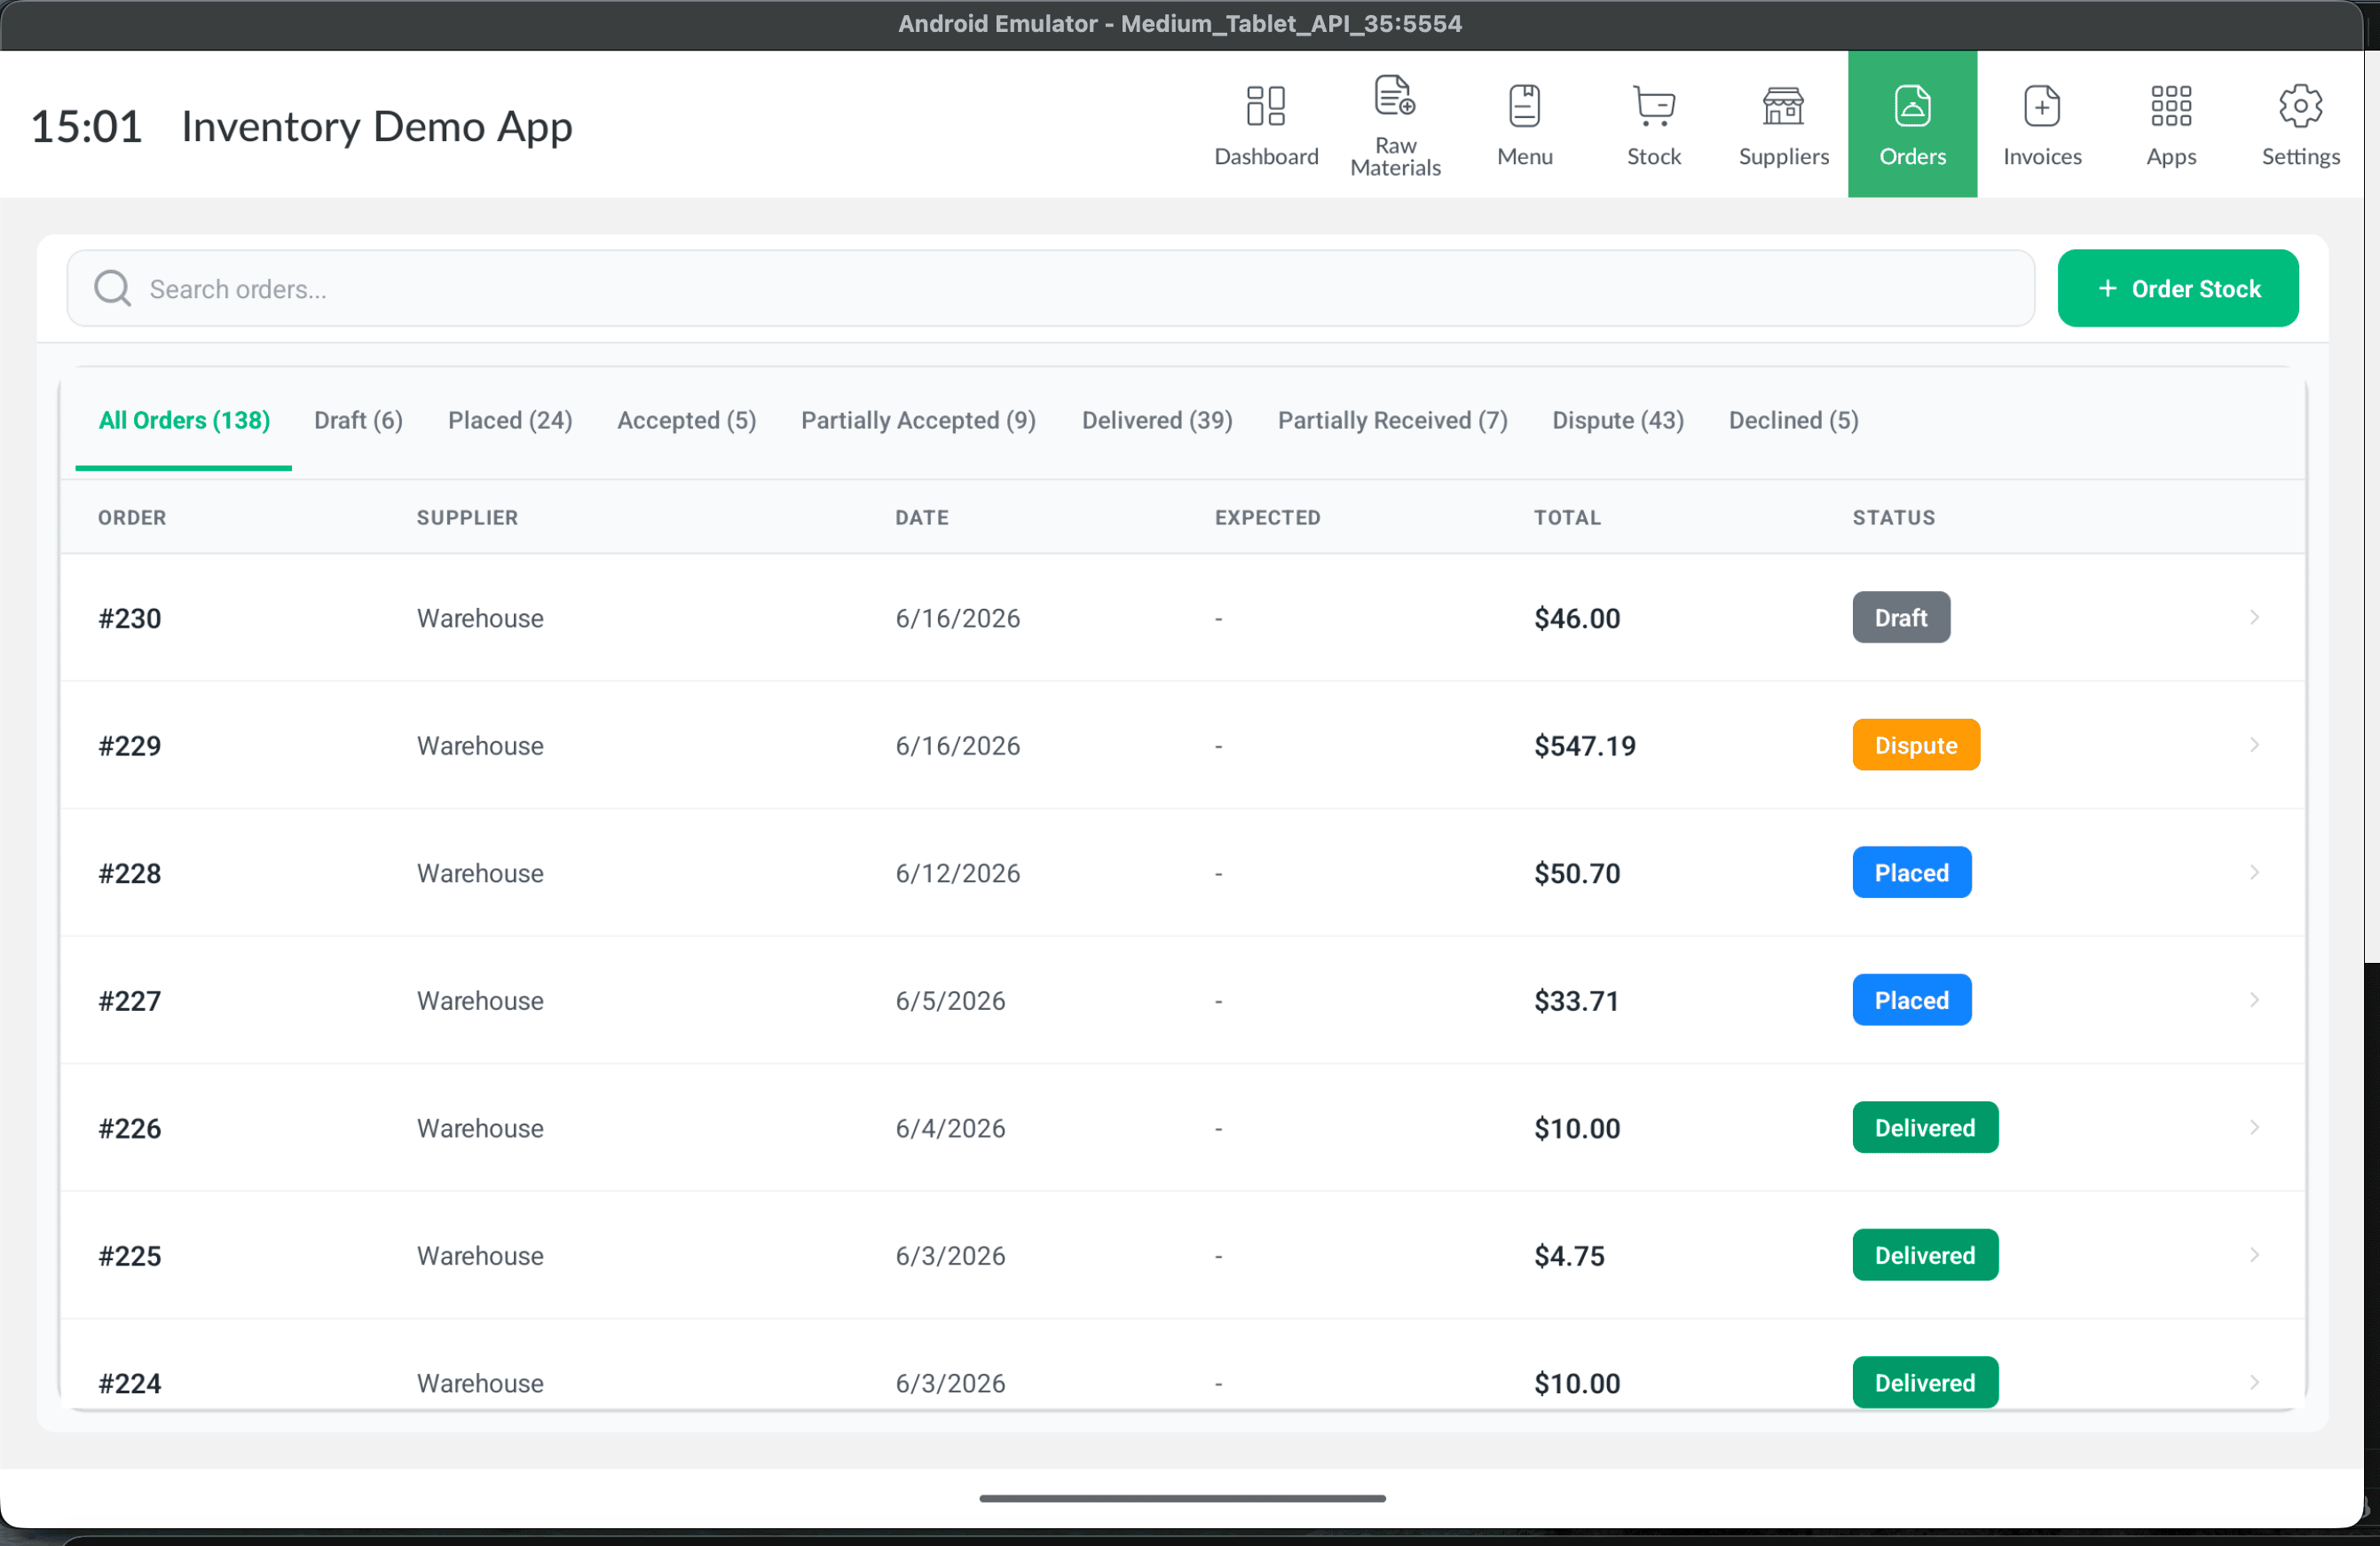The height and width of the screenshot is (1546, 2380).
Task: Open the Suppliers storefront icon
Action: click(1783, 106)
